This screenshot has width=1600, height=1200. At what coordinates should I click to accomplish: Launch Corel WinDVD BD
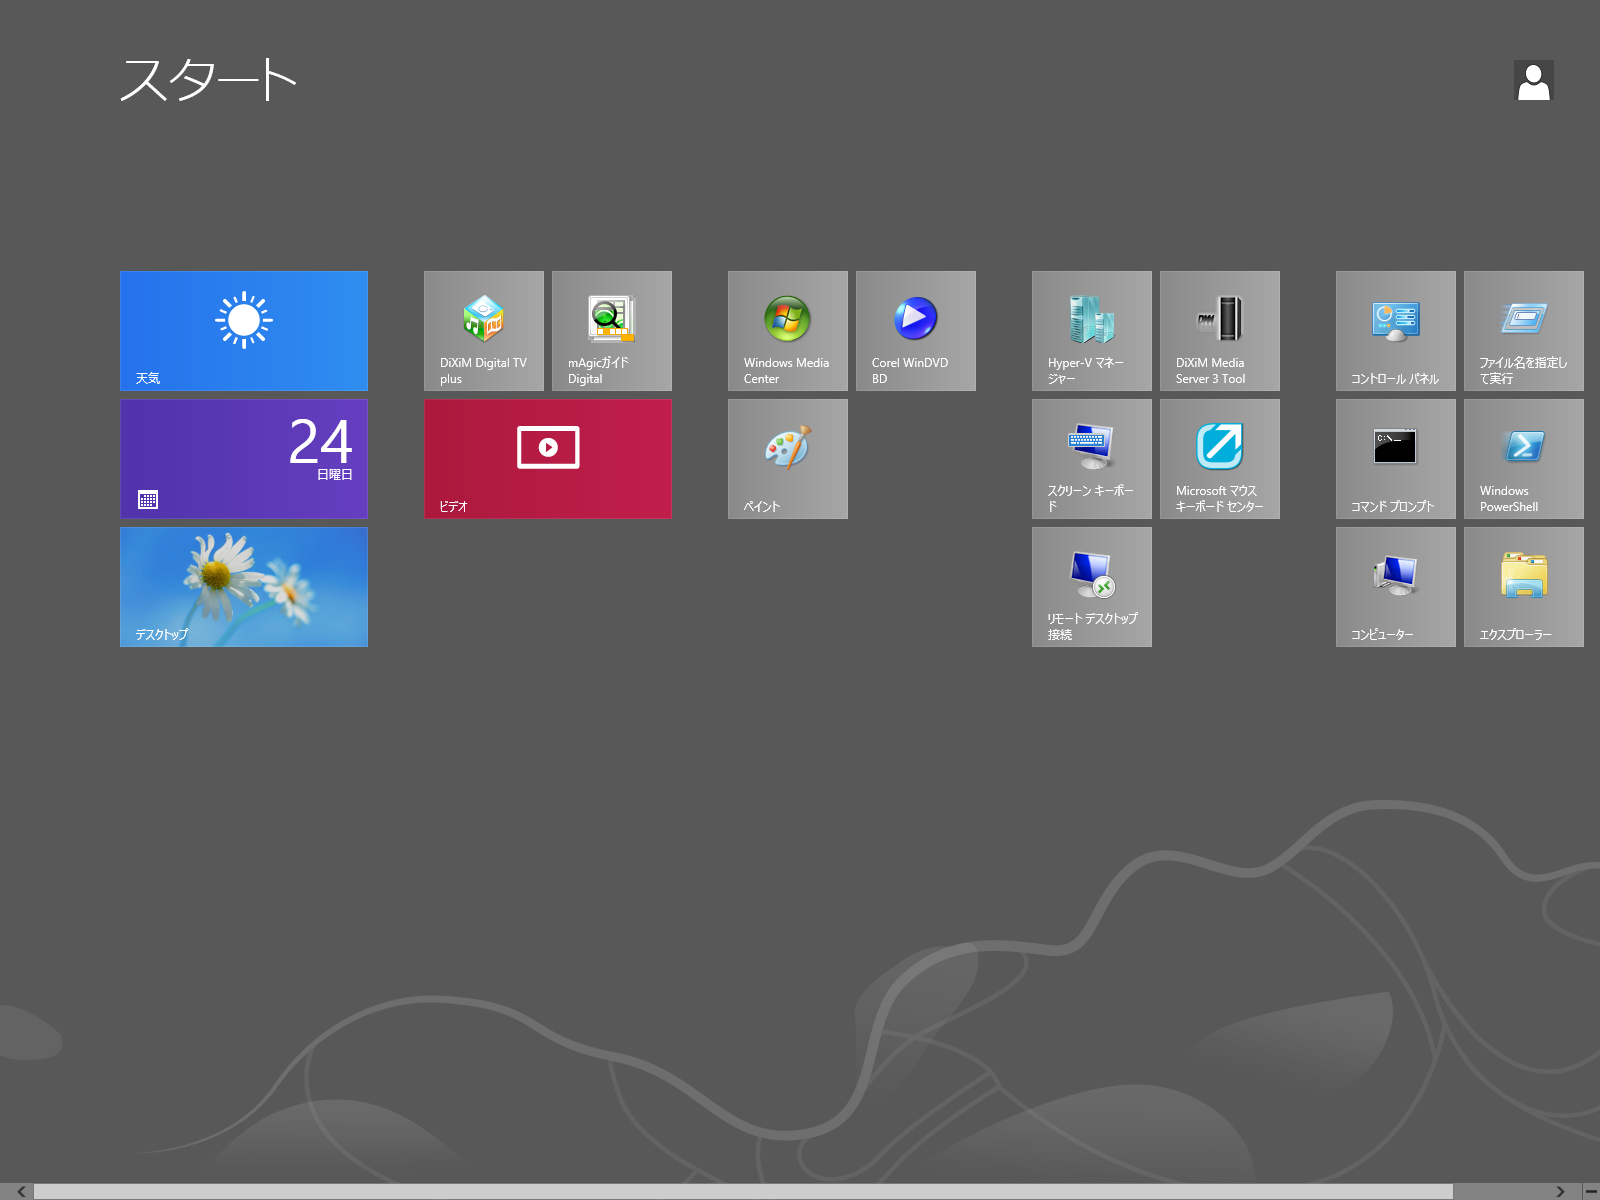(915, 331)
